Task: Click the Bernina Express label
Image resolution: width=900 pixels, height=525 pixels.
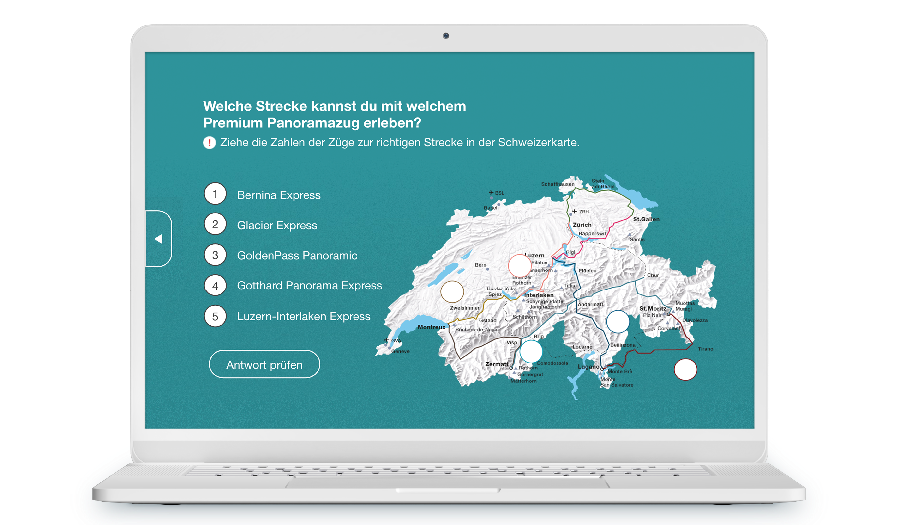Action: pos(279,195)
